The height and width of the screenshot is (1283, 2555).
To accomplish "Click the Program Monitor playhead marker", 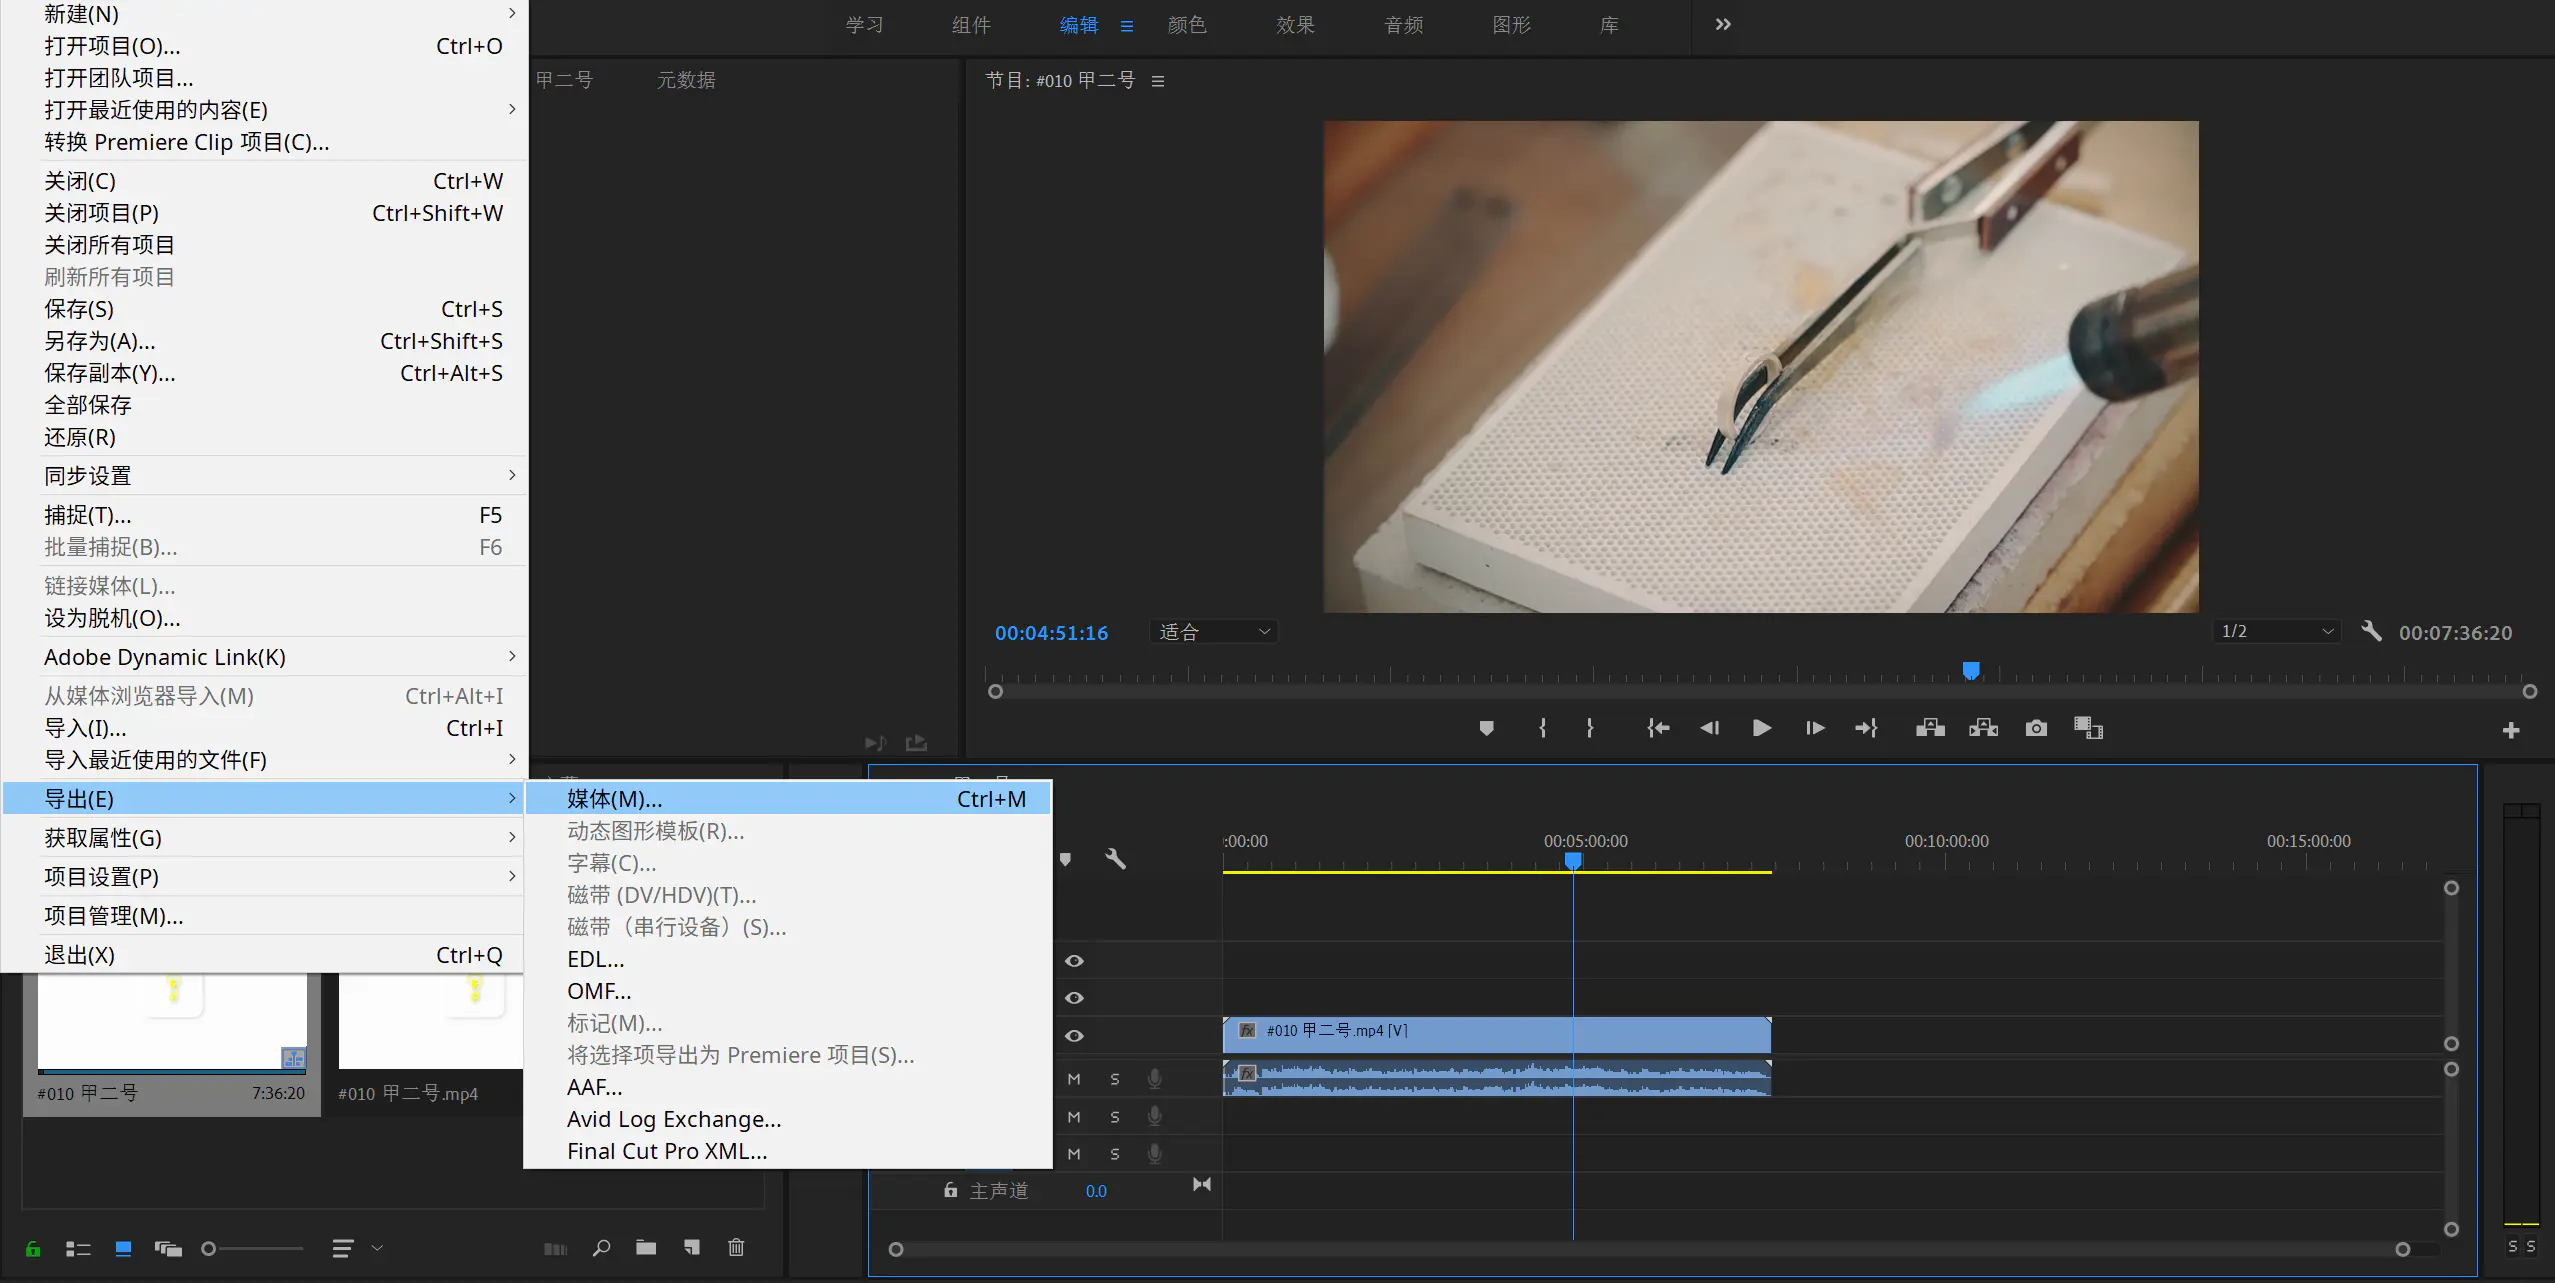I will (x=1970, y=670).
